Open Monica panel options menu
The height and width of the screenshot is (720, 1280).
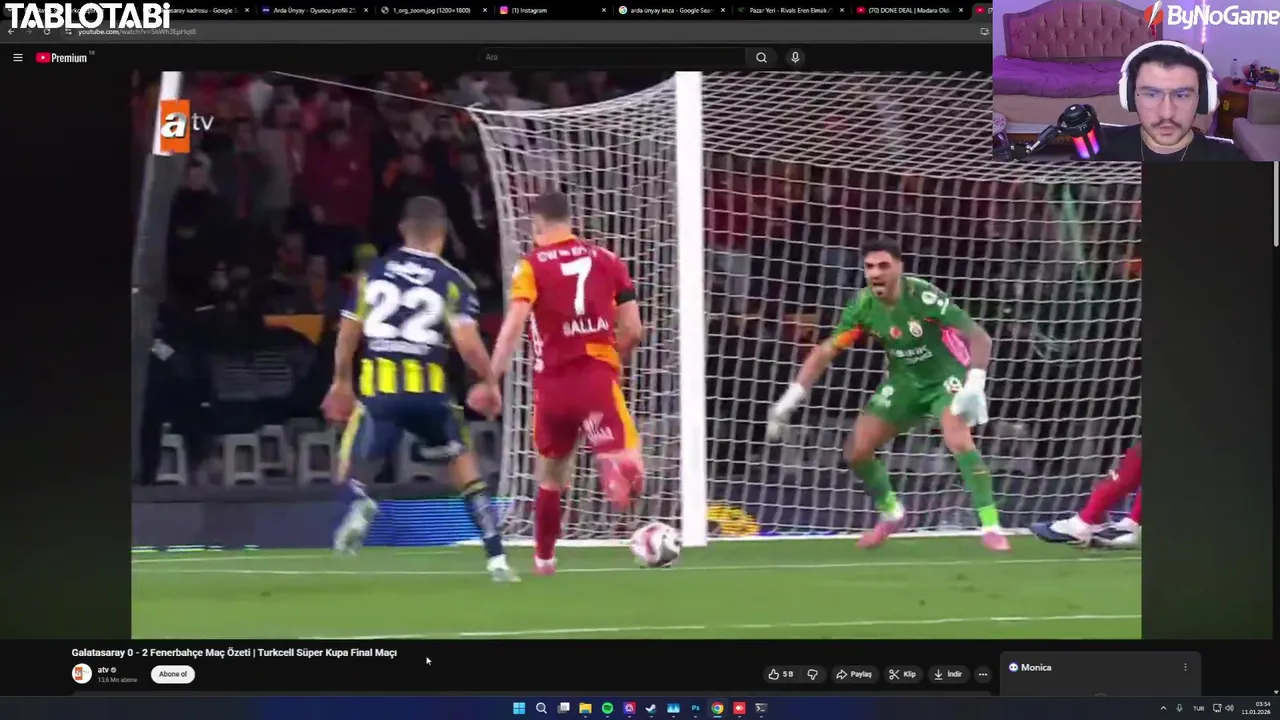click(1185, 667)
